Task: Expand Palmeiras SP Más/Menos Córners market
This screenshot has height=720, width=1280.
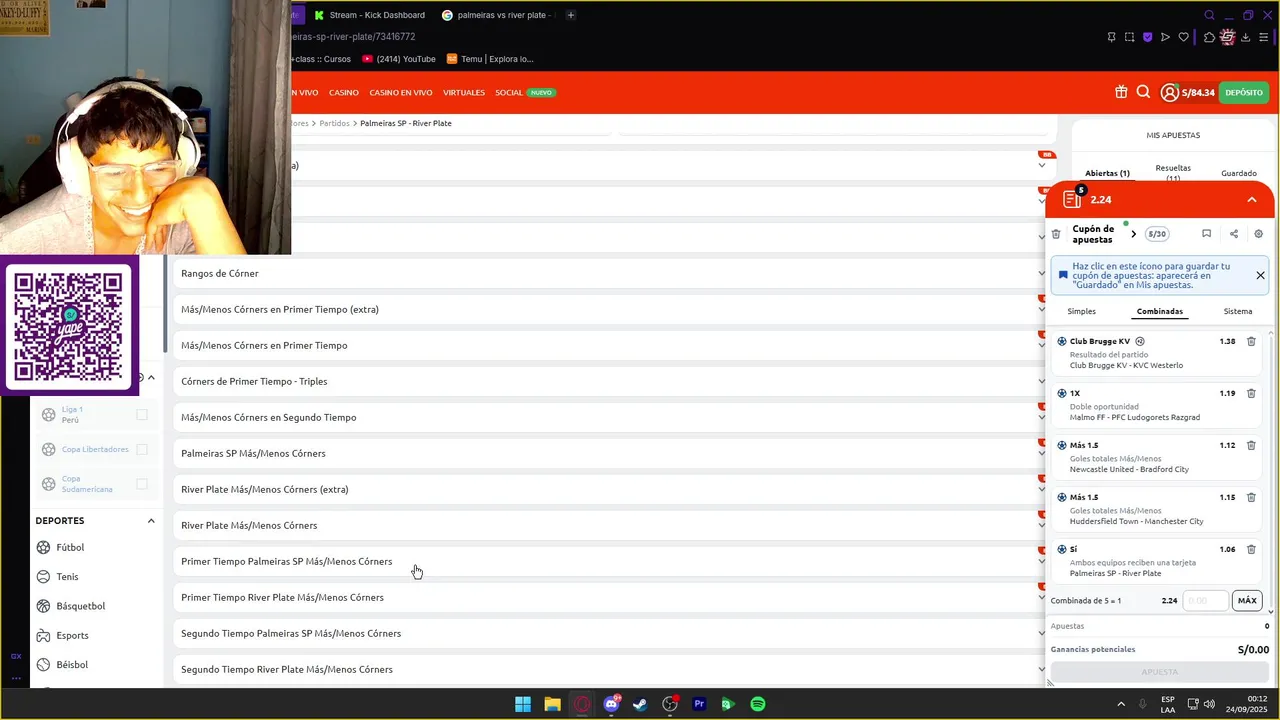Action: pyautogui.click(x=609, y=453)
